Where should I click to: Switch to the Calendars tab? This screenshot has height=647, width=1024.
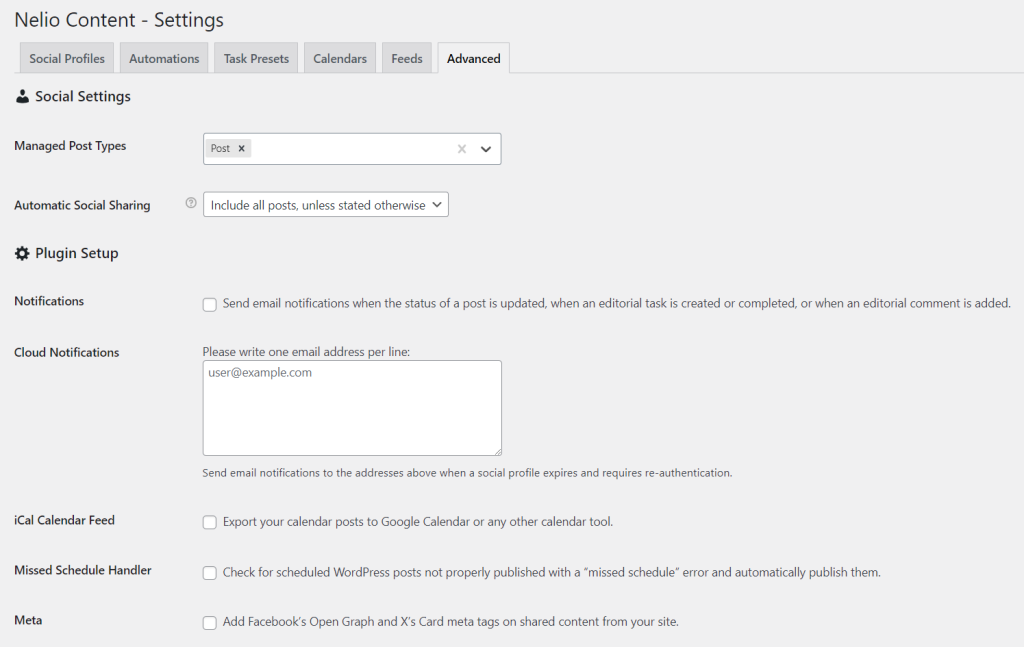pyautogui.click(x=339, y=58)
